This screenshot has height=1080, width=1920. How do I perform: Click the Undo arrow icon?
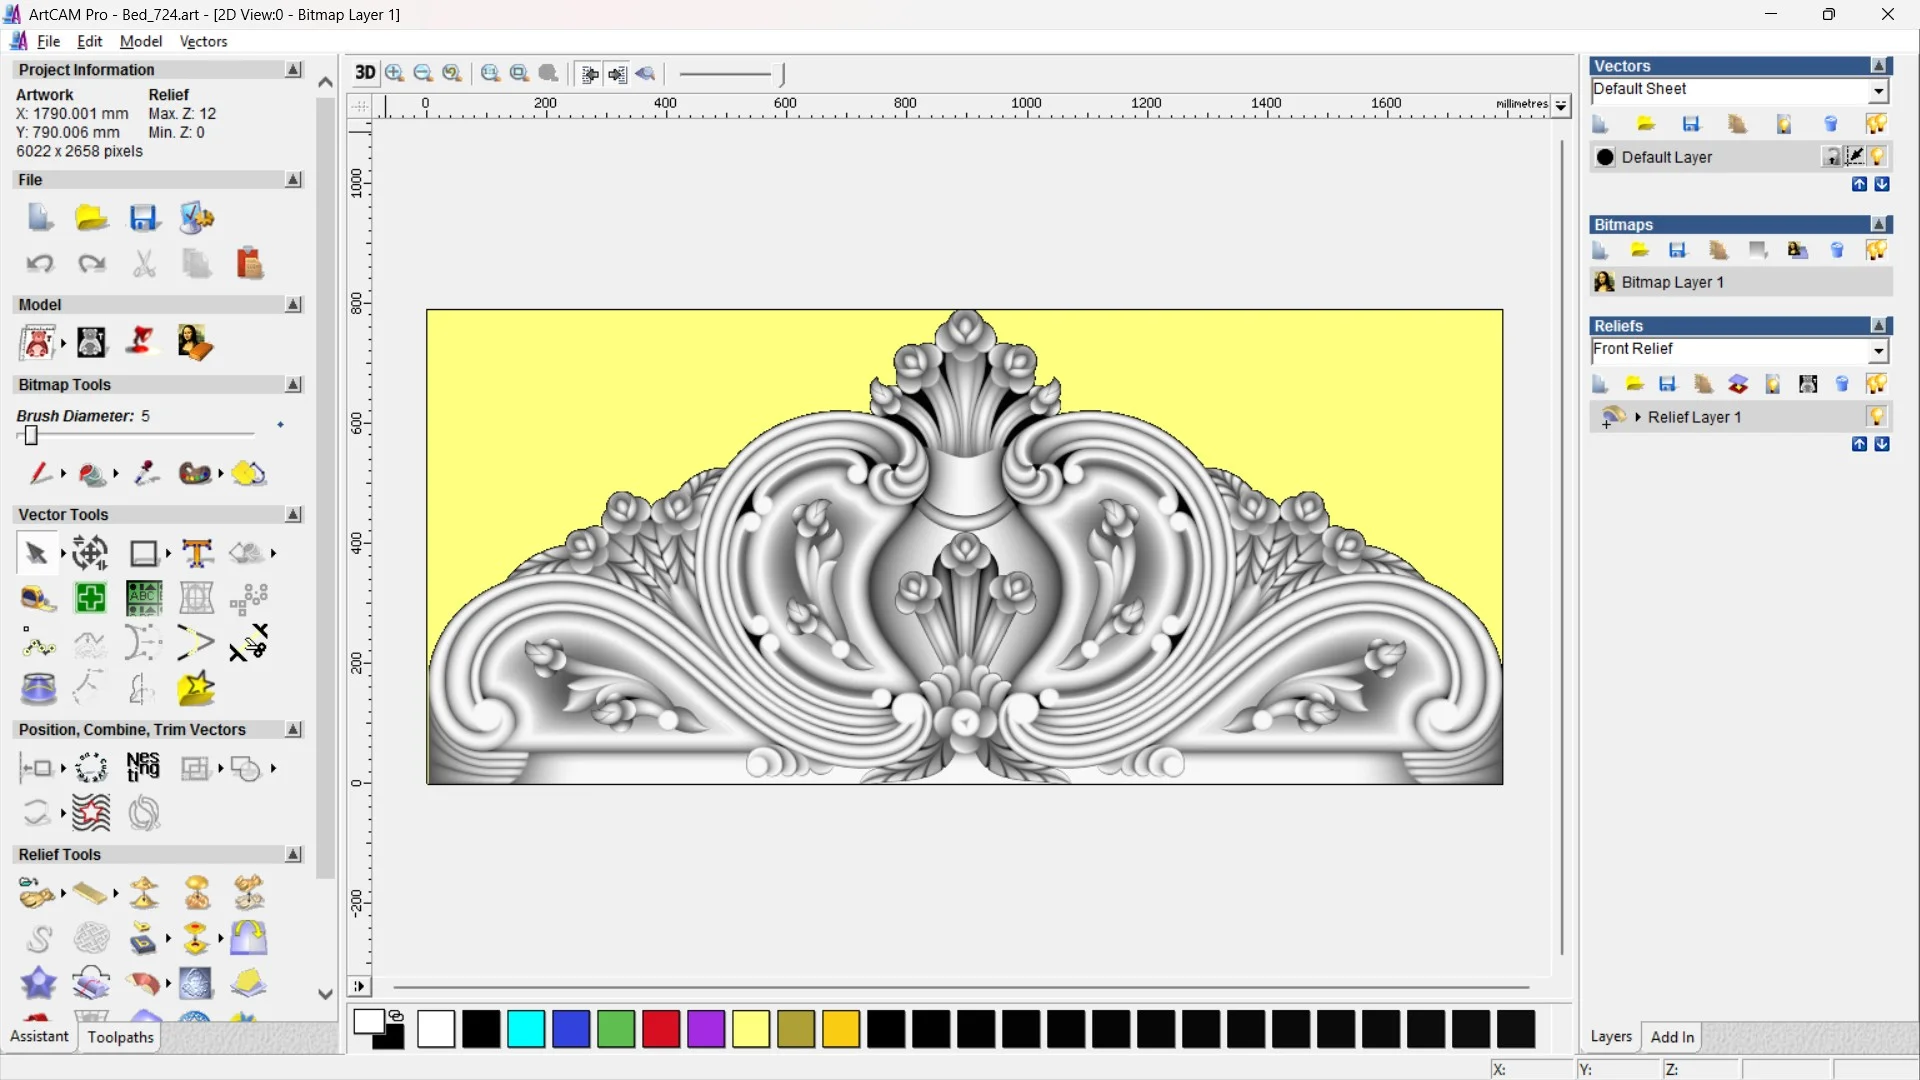pos(40,263)
